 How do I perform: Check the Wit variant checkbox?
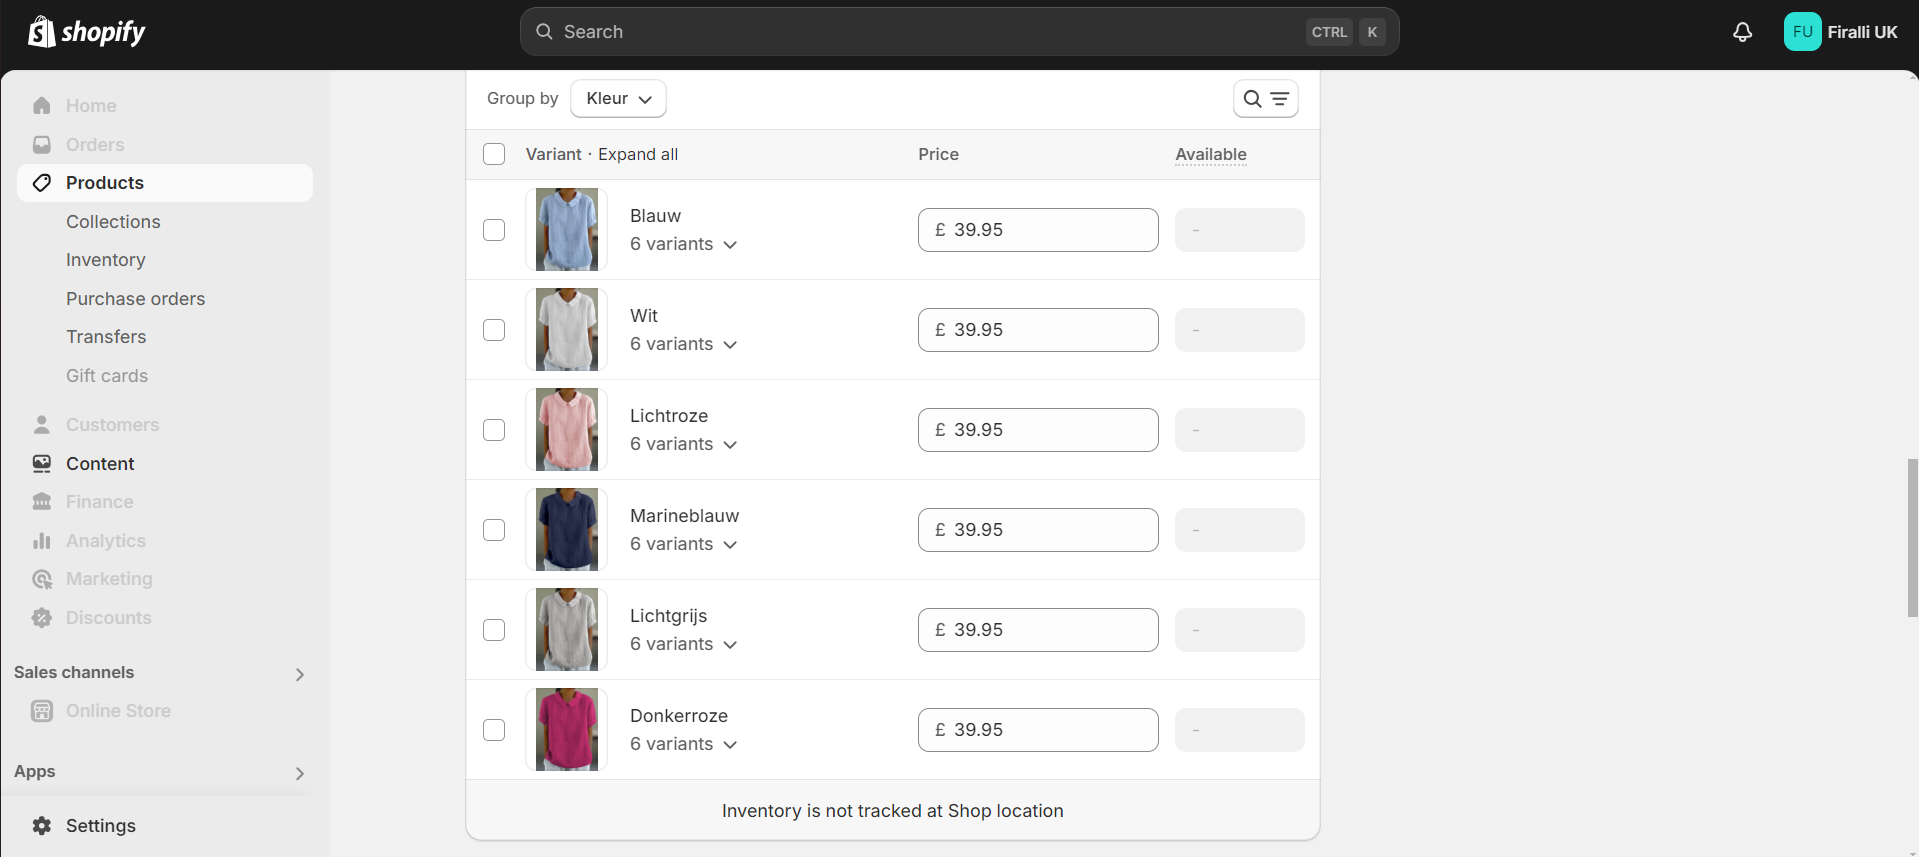click(x=494, y=330)
